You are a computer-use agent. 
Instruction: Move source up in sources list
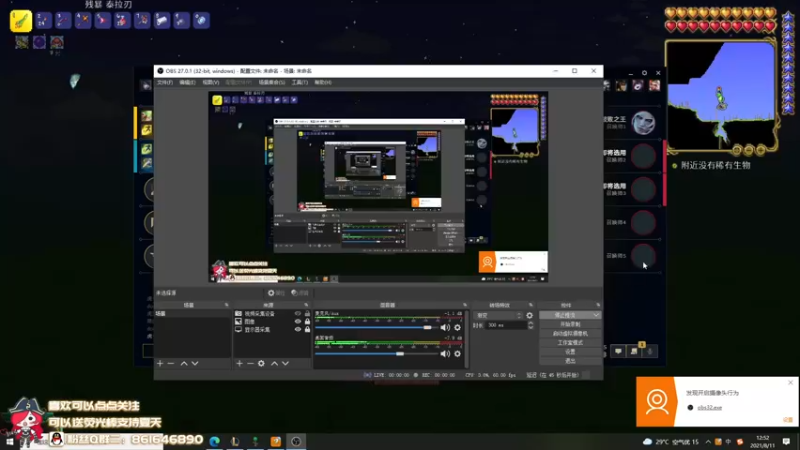click(x=274, y=363)
